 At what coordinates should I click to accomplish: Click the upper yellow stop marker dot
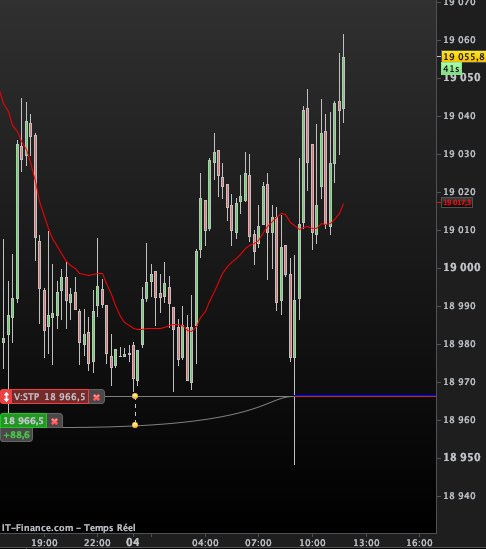[x=135, y=396]
